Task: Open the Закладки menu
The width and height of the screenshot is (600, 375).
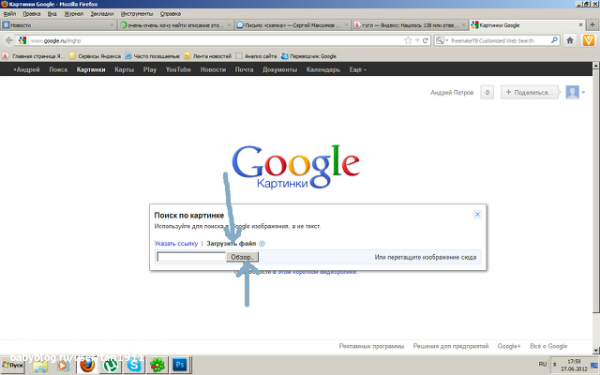Action: coord(102,14)
